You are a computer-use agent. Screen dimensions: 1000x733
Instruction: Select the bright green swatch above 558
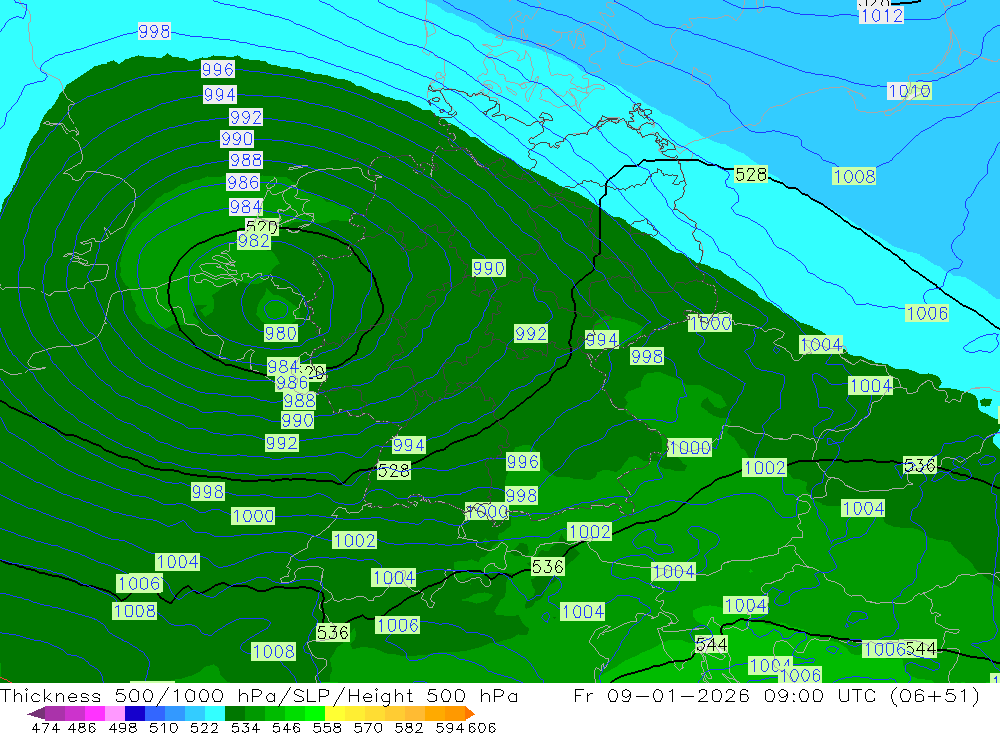tap(314, 713)
